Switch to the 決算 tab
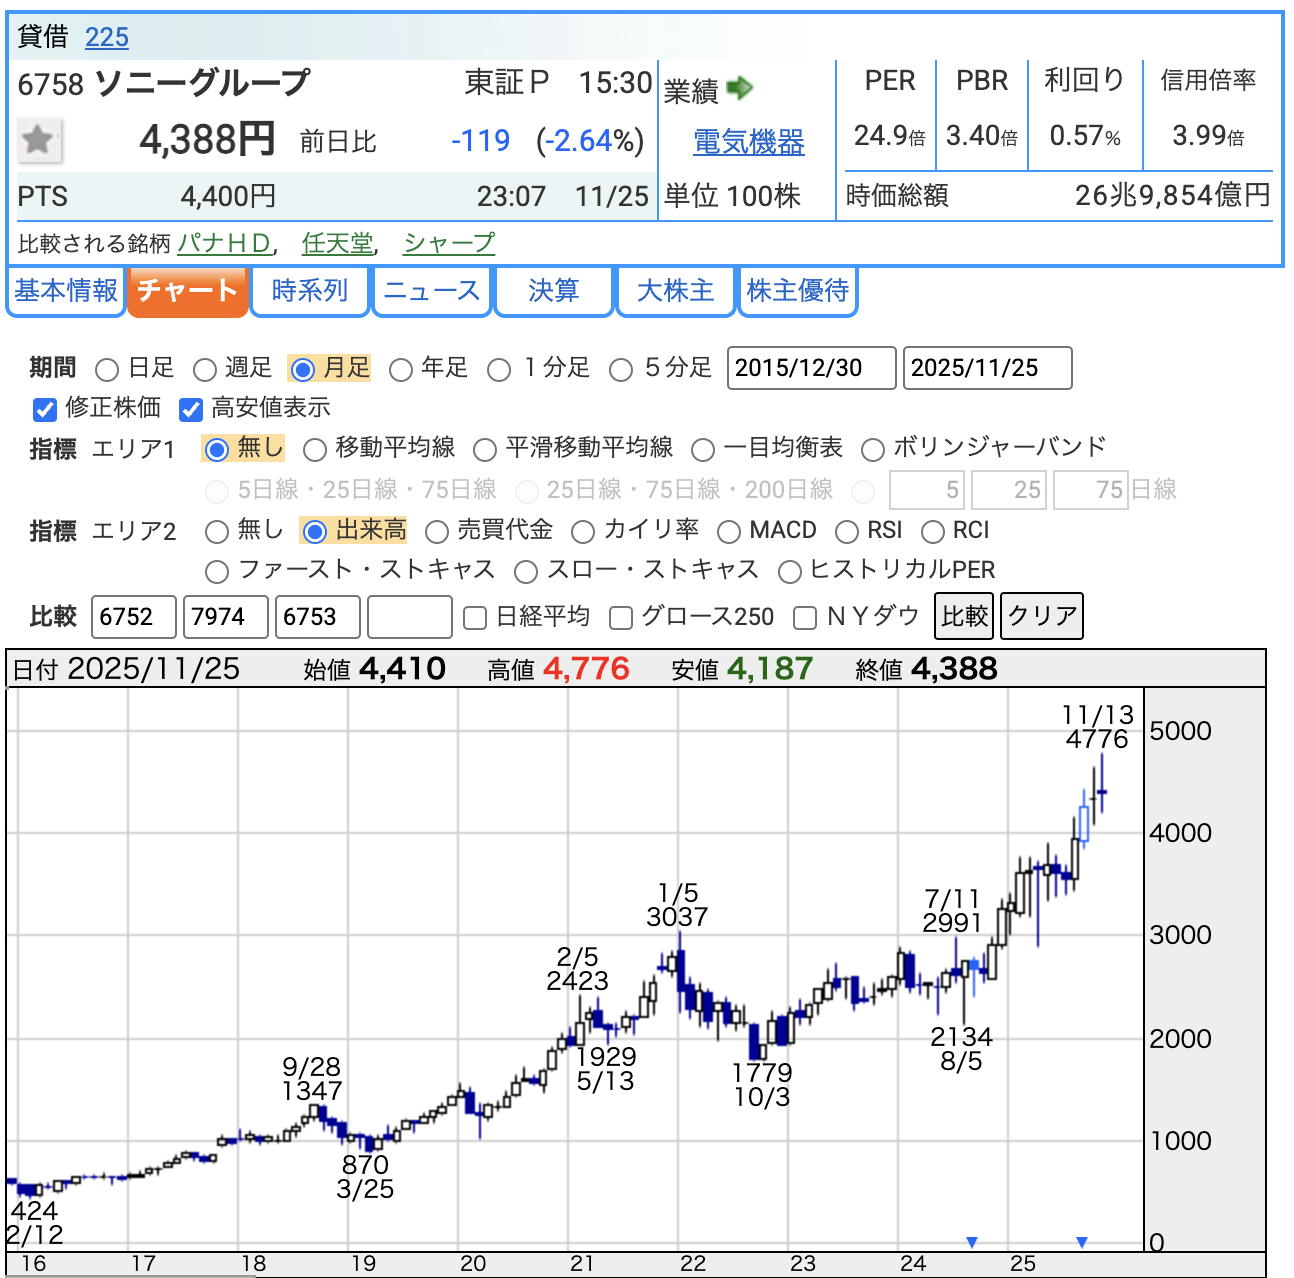Viewport: 1294px width, 1278px height. click(x=554, y=291)
